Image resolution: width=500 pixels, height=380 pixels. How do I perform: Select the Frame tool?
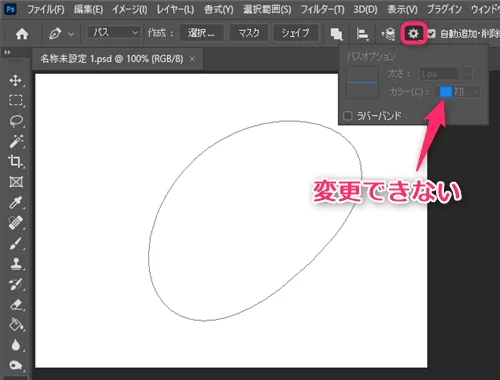[16, 182]
